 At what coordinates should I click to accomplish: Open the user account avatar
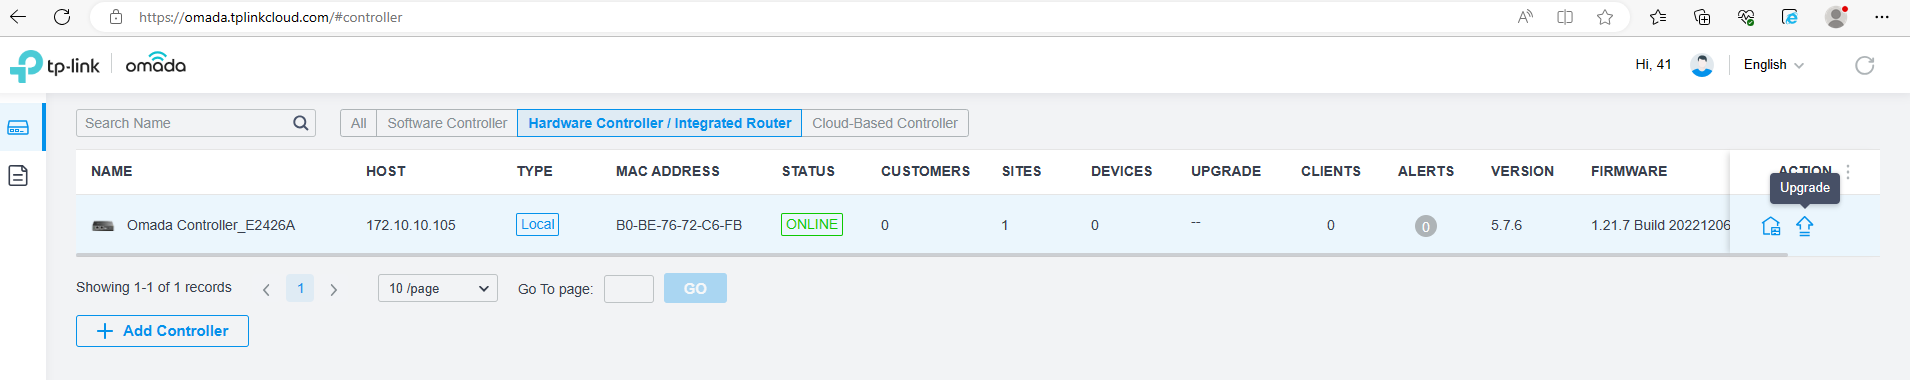1702,65
